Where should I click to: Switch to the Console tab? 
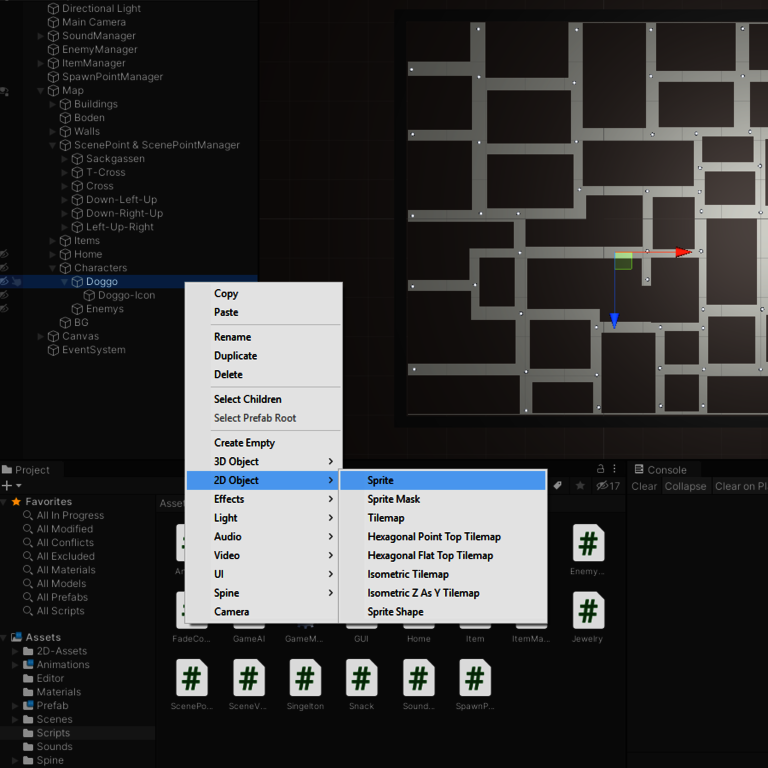pyautogui.click(x=660, y=470)
